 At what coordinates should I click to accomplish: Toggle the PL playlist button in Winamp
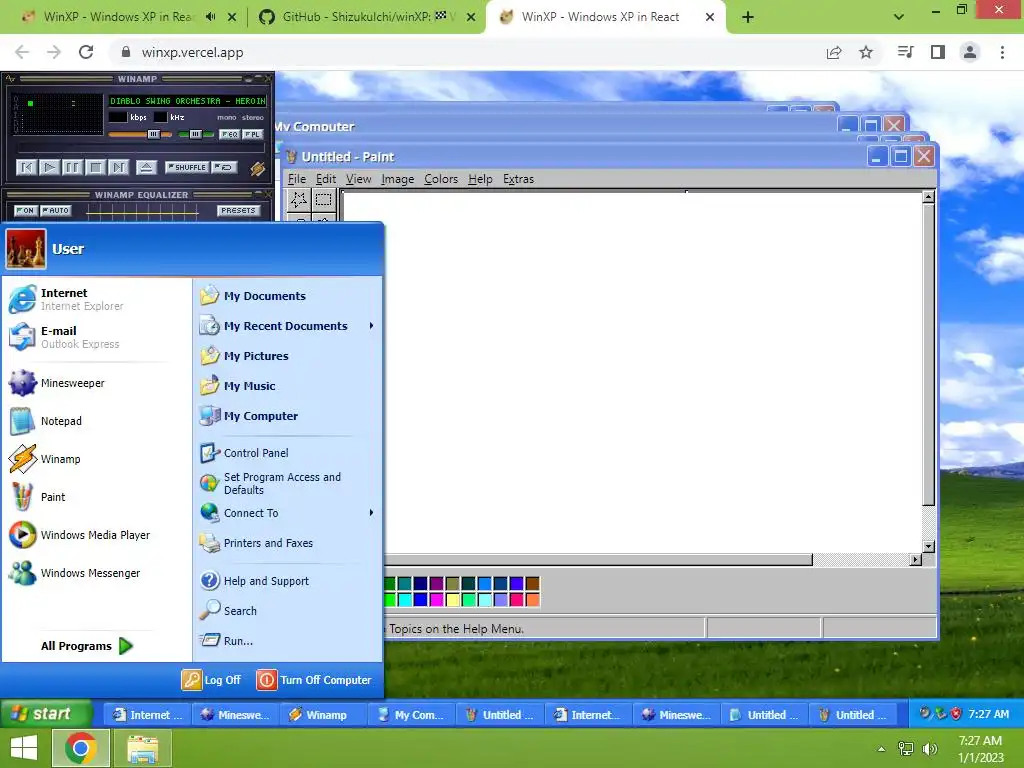click(x=253, y=135)
